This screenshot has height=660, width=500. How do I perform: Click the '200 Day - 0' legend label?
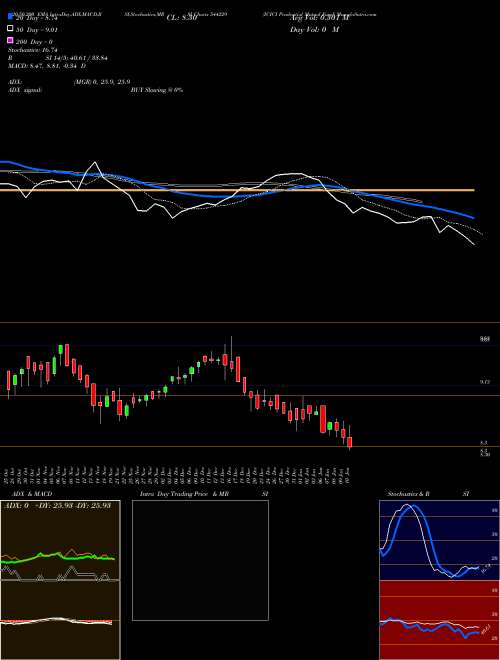tap(35, 42)
